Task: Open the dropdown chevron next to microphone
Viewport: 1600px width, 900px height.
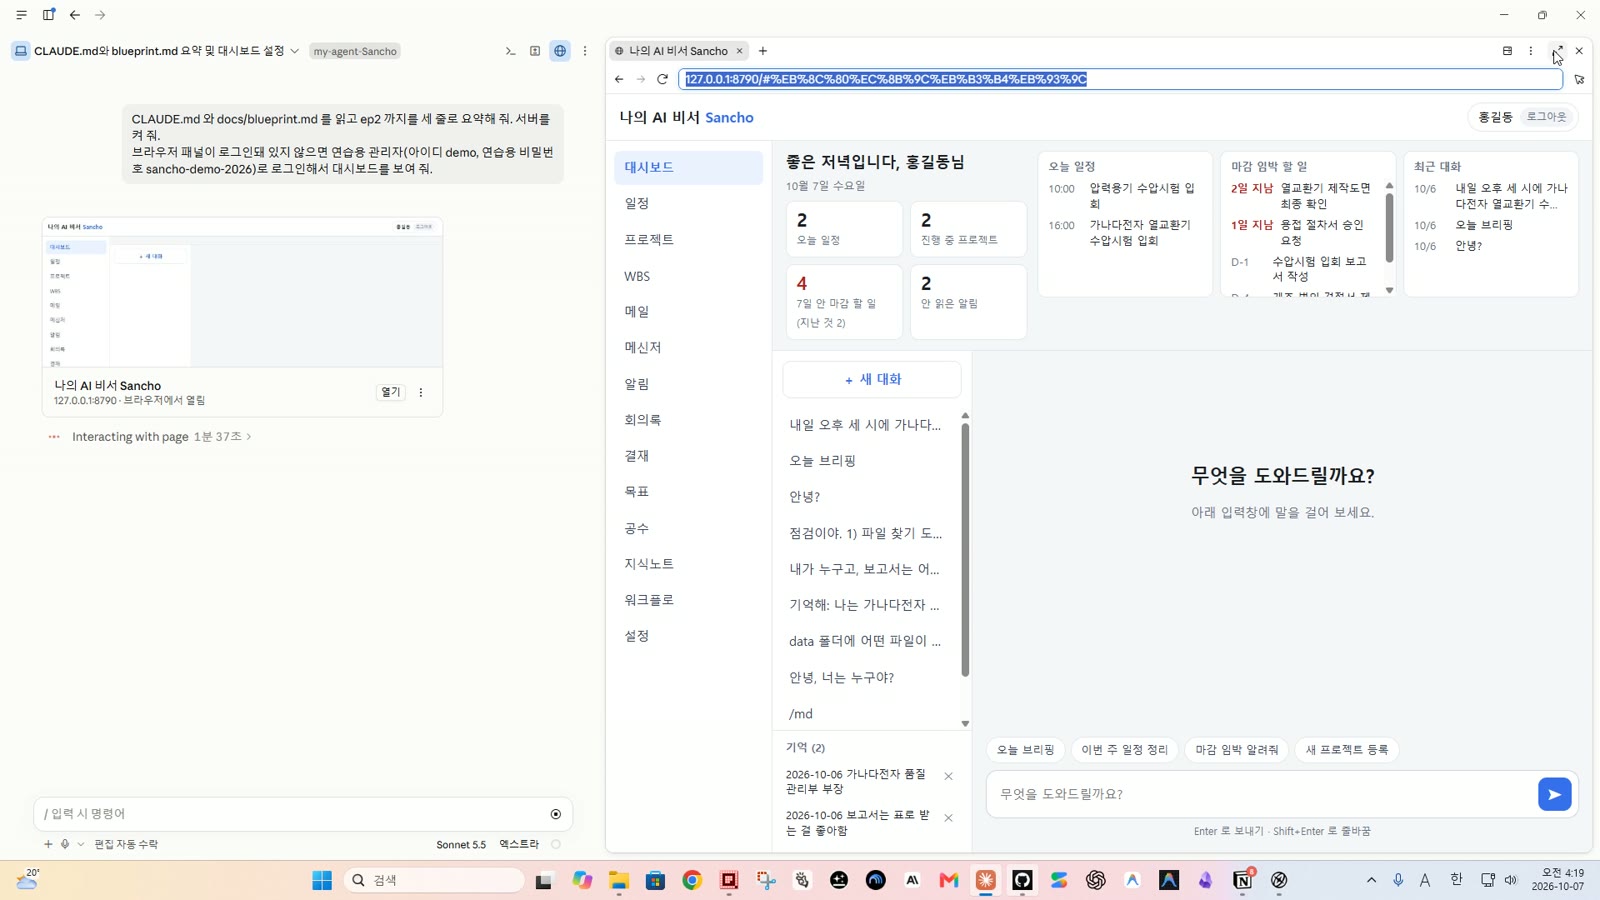Action: pyautogui.click(x=81, y=844)
